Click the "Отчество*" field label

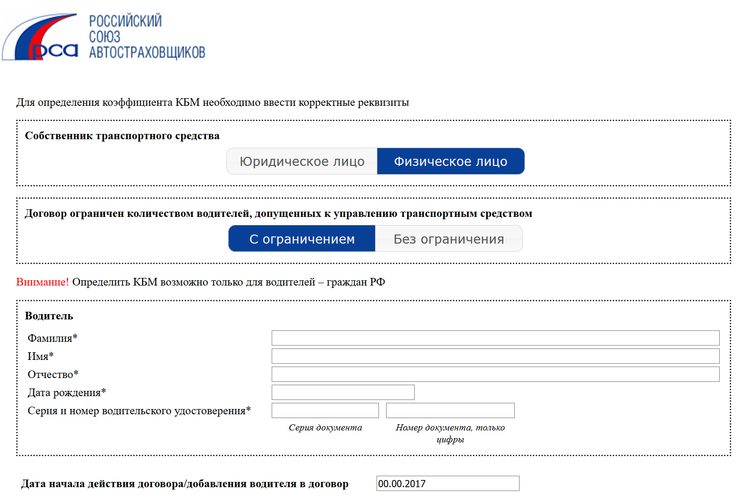[53, 374]
